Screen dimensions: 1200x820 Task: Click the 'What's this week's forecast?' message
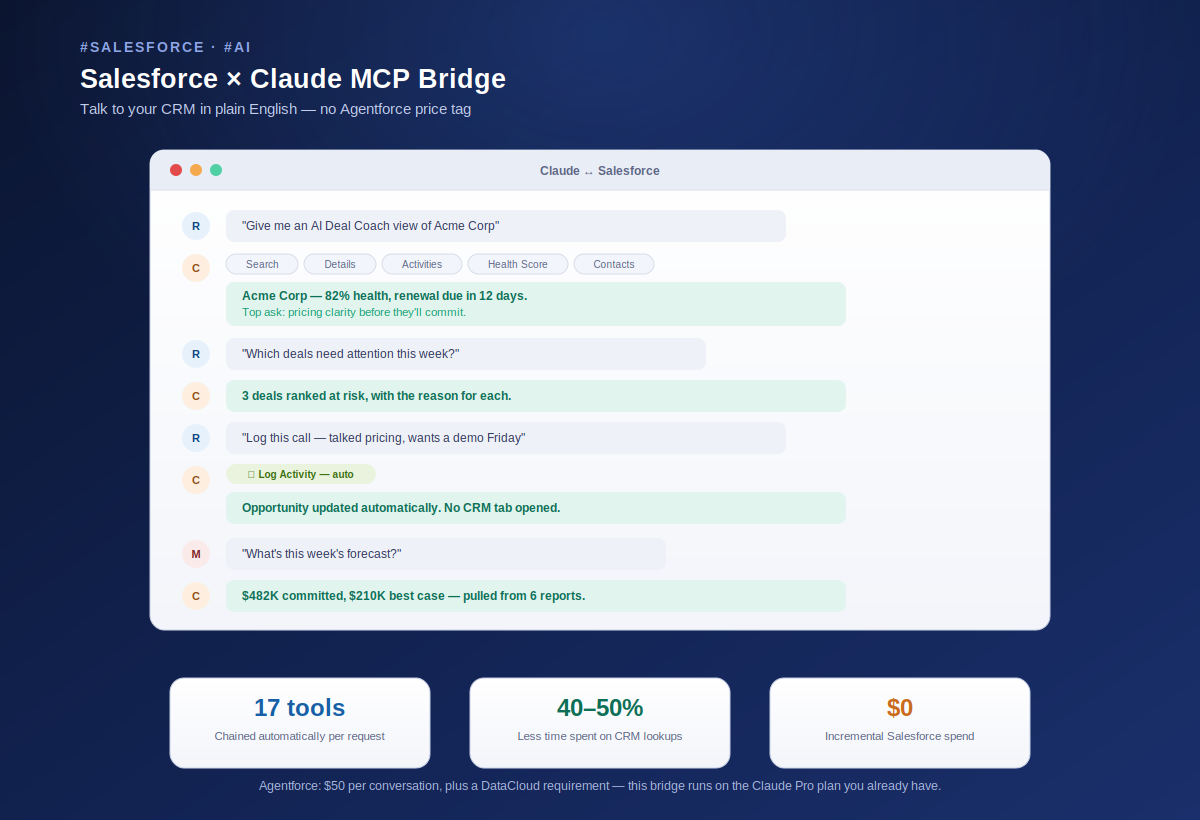[446, 554]
